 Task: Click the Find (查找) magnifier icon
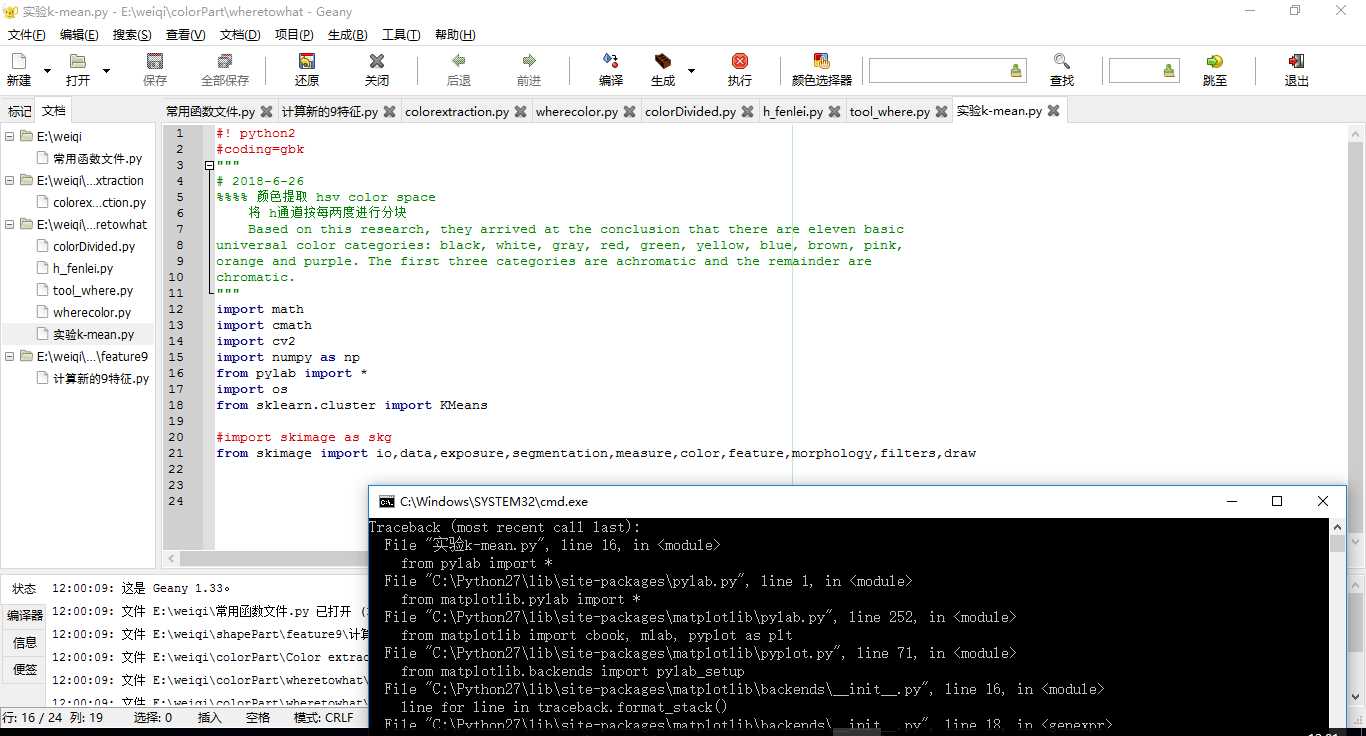[x=1061, y=69]
